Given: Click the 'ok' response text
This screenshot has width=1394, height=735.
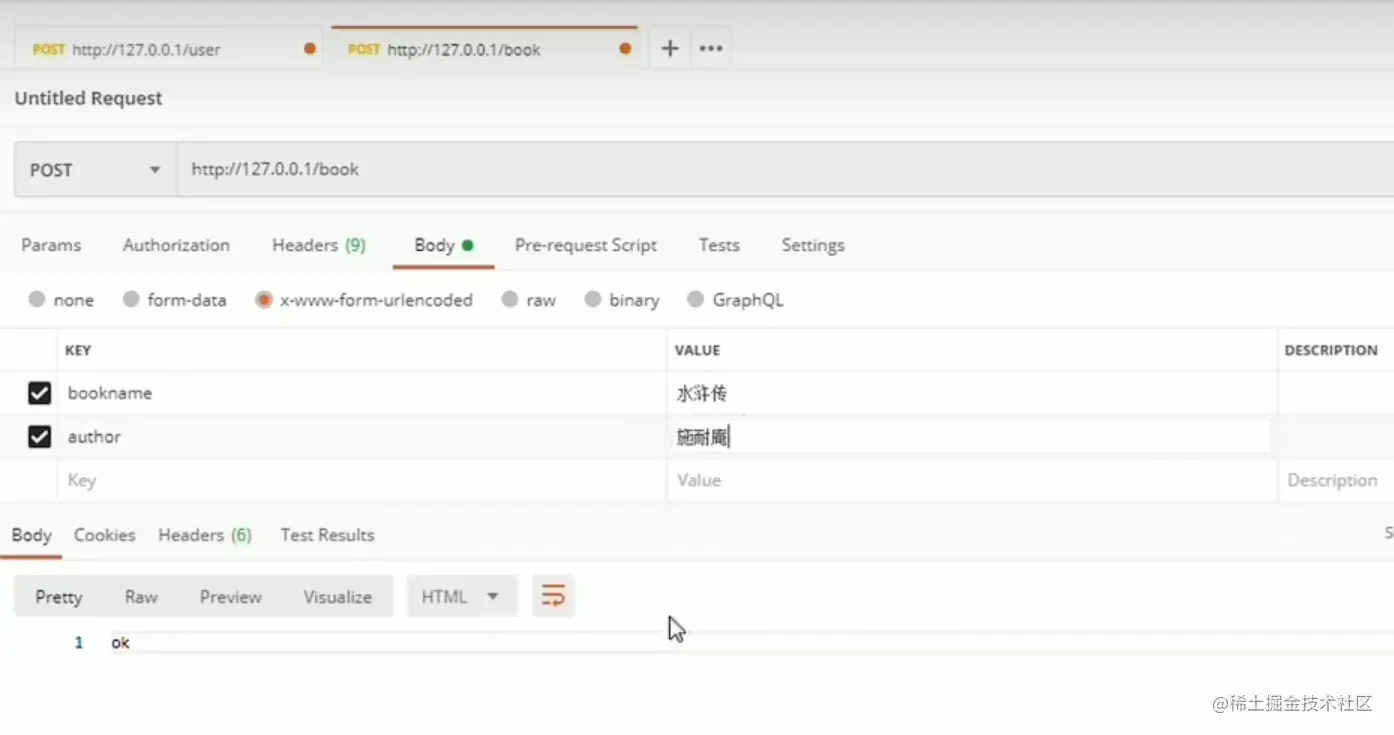Looking at the screenshot, I should coord(120,643).
